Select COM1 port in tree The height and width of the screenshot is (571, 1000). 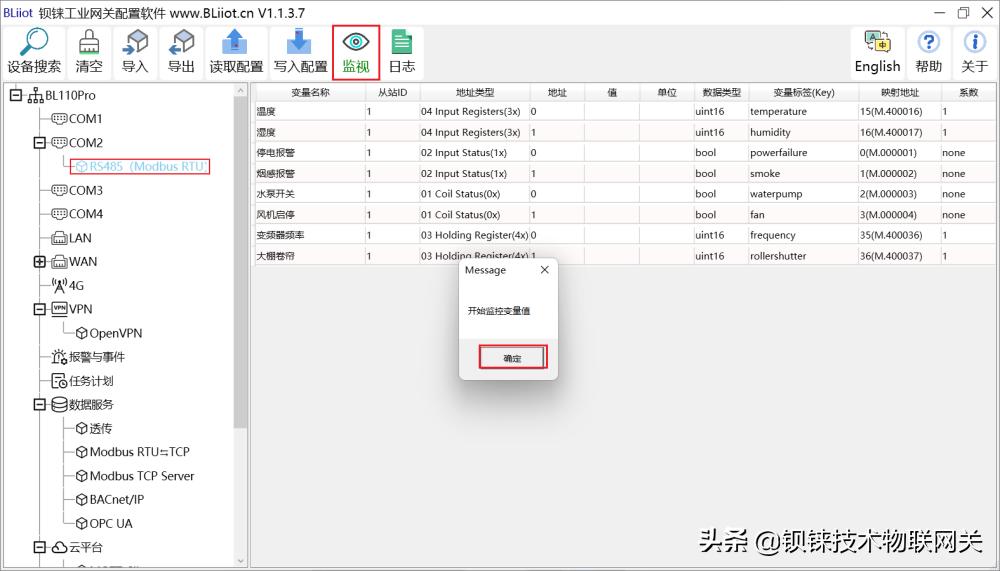[77, 119]
